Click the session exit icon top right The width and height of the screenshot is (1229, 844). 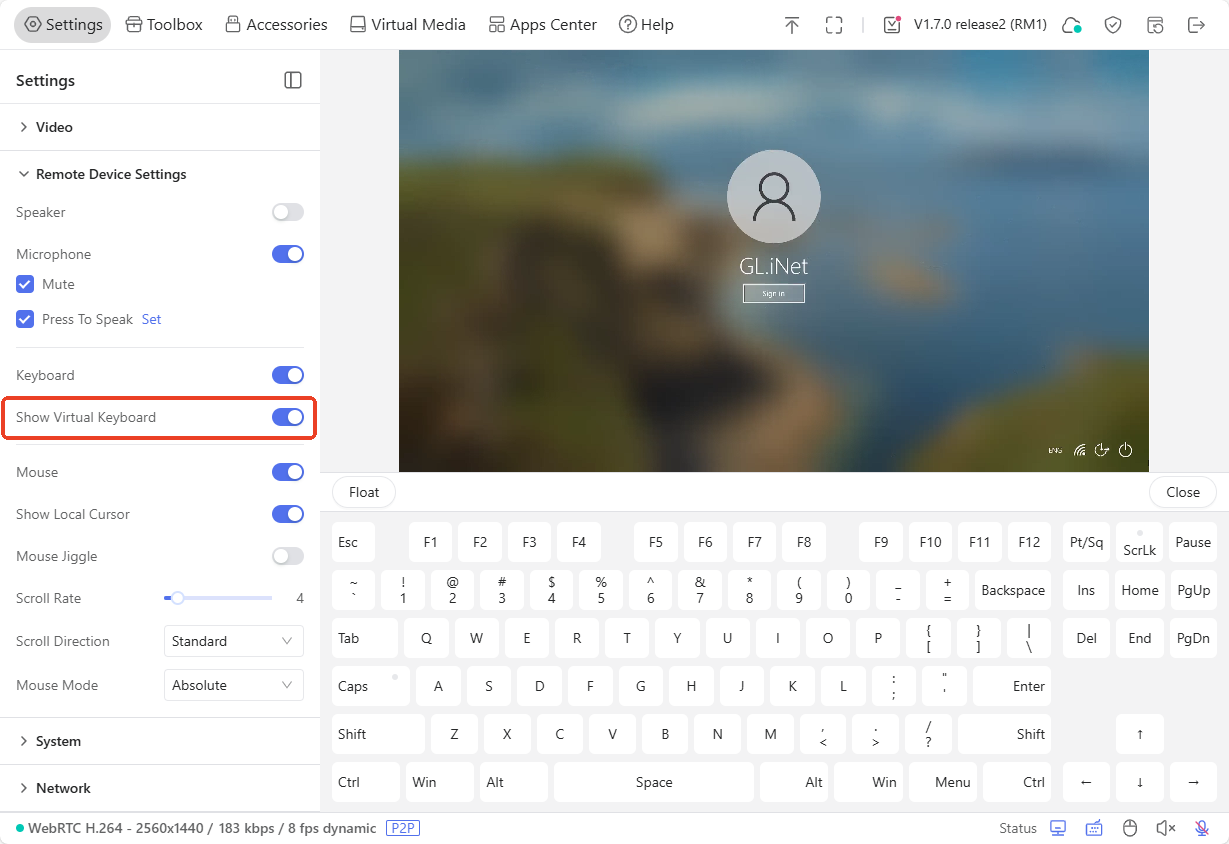click(1197, 24)
